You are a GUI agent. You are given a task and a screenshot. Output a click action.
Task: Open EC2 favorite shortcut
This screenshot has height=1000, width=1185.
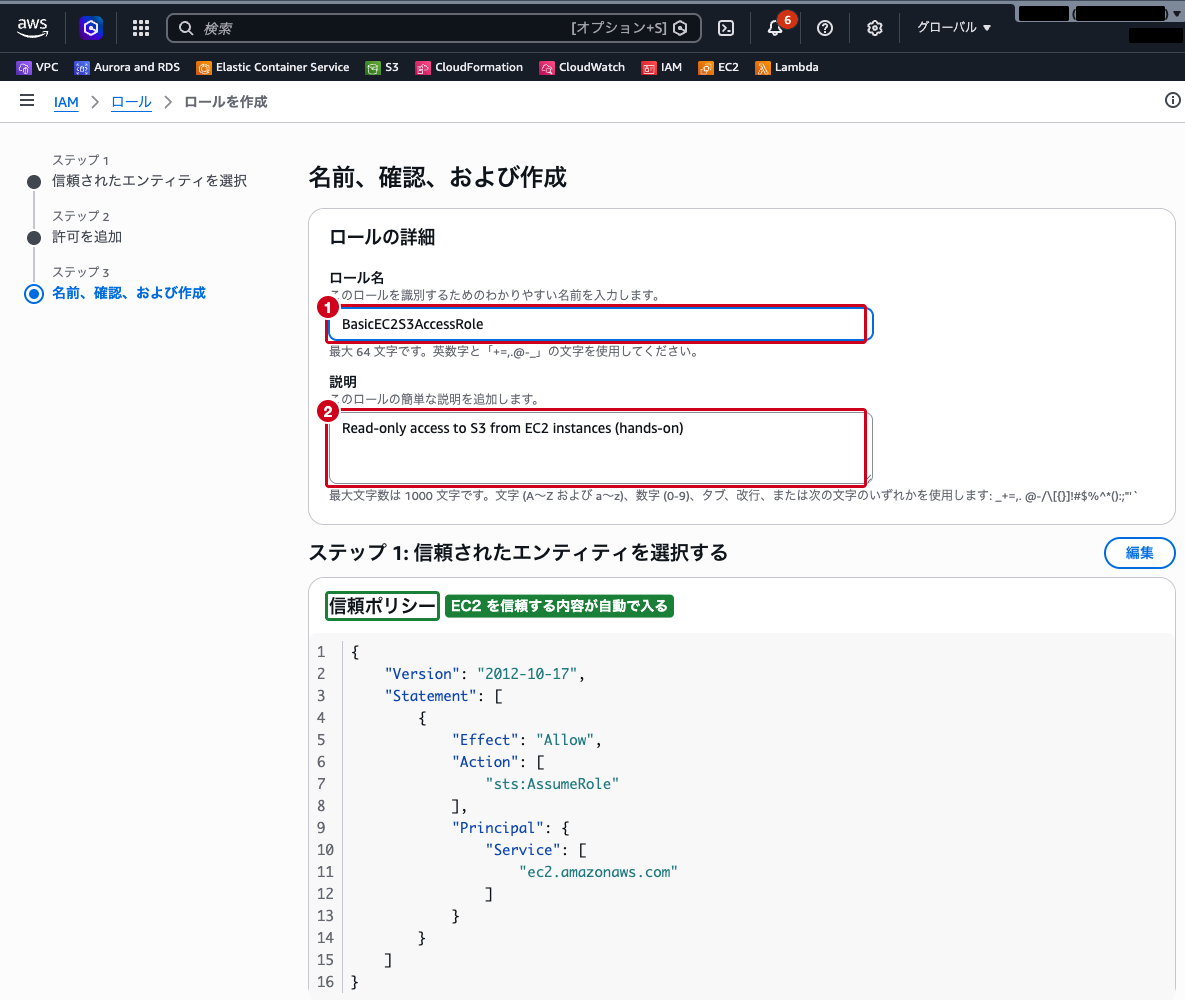tap(719, 67)
